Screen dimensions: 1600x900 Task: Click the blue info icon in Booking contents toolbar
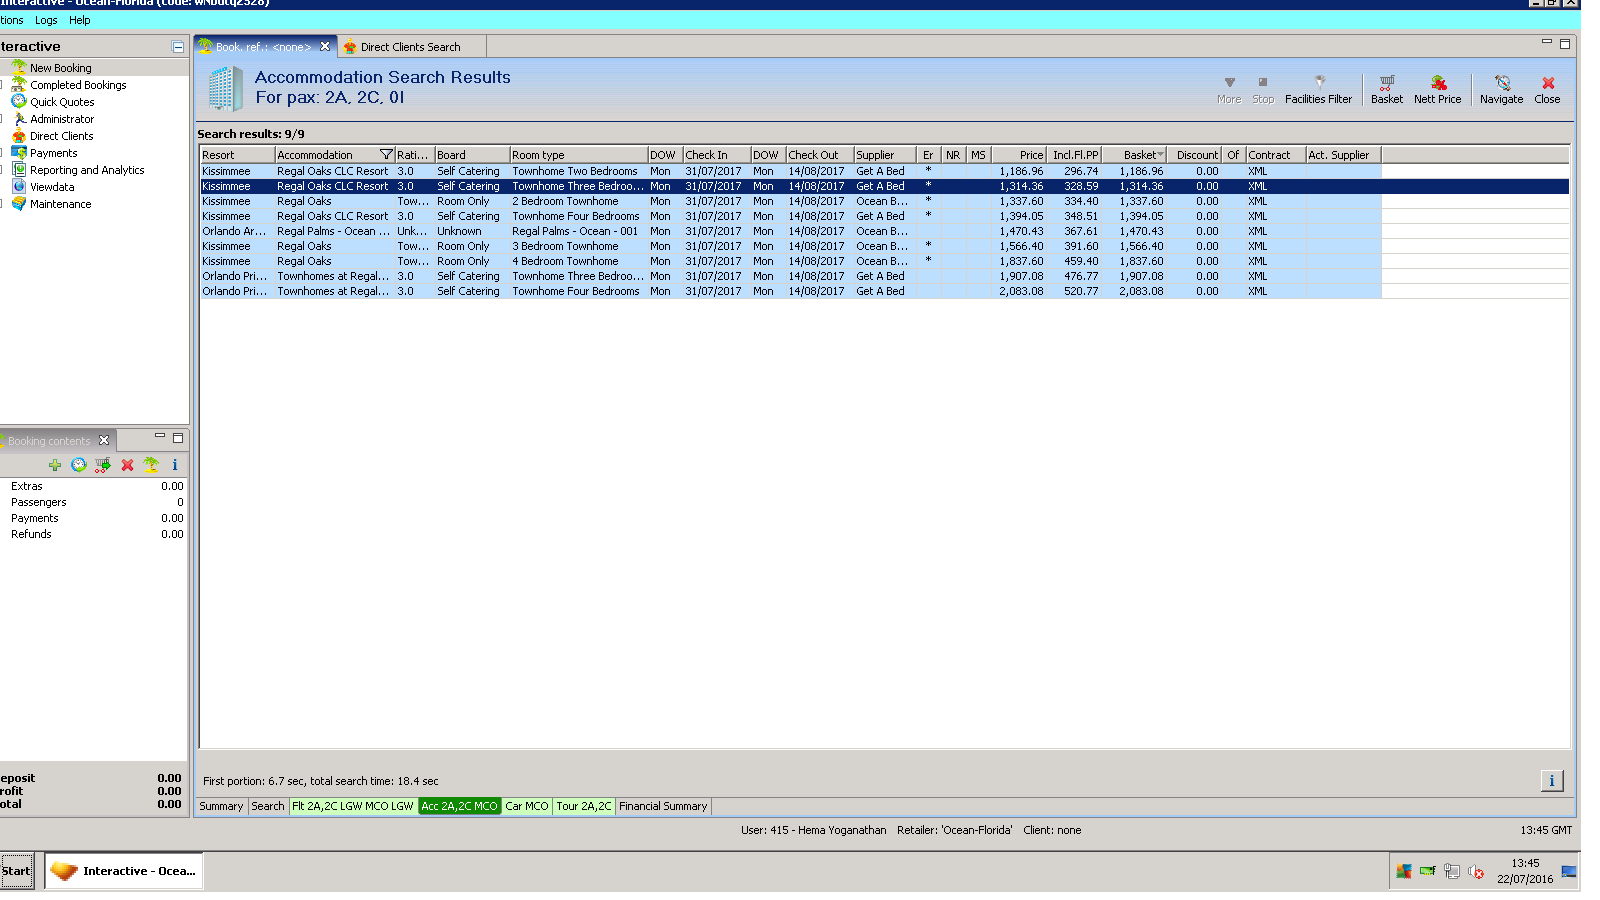[x=175, y=465]
